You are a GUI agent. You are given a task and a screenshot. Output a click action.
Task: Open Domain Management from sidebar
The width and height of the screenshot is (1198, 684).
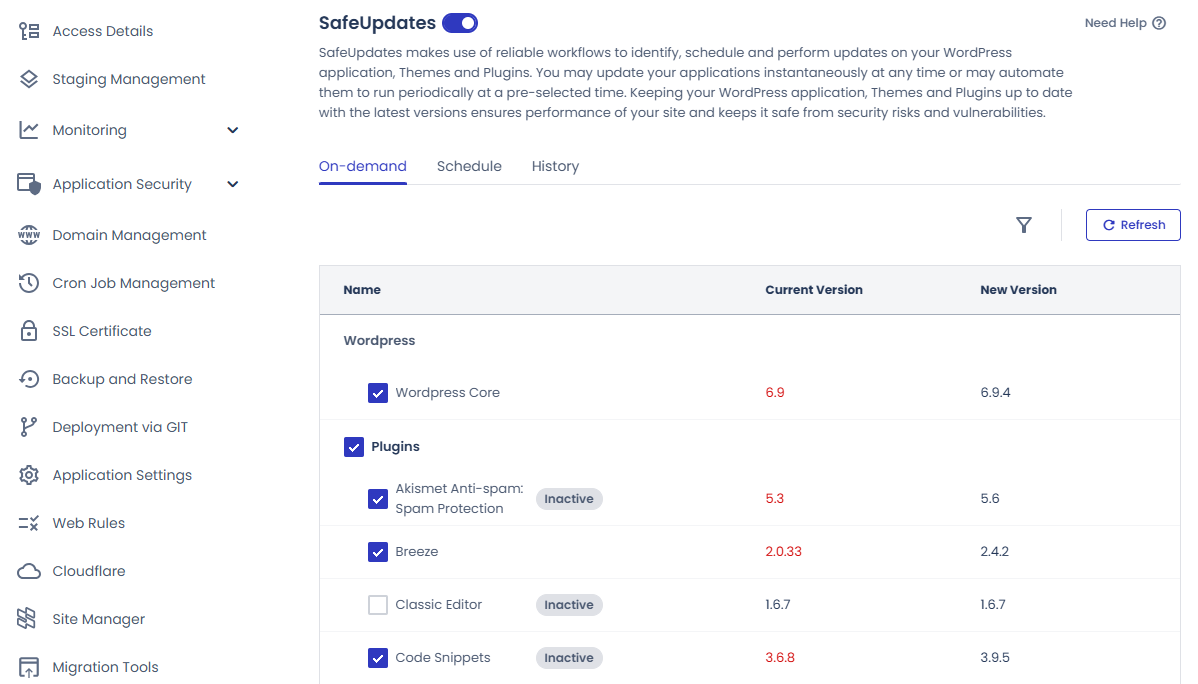129,235
